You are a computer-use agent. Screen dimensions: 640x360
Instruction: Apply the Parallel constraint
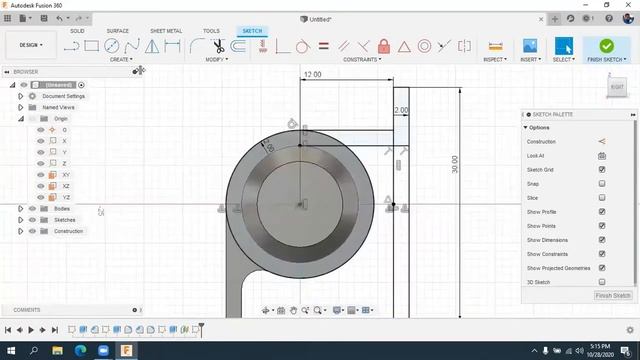(x=344, y=46)
